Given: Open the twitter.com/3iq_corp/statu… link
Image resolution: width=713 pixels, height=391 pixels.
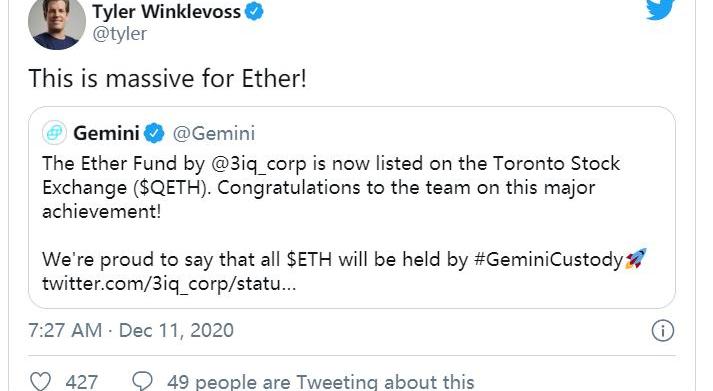Looking at the screenshot, I should coord(169,284).
